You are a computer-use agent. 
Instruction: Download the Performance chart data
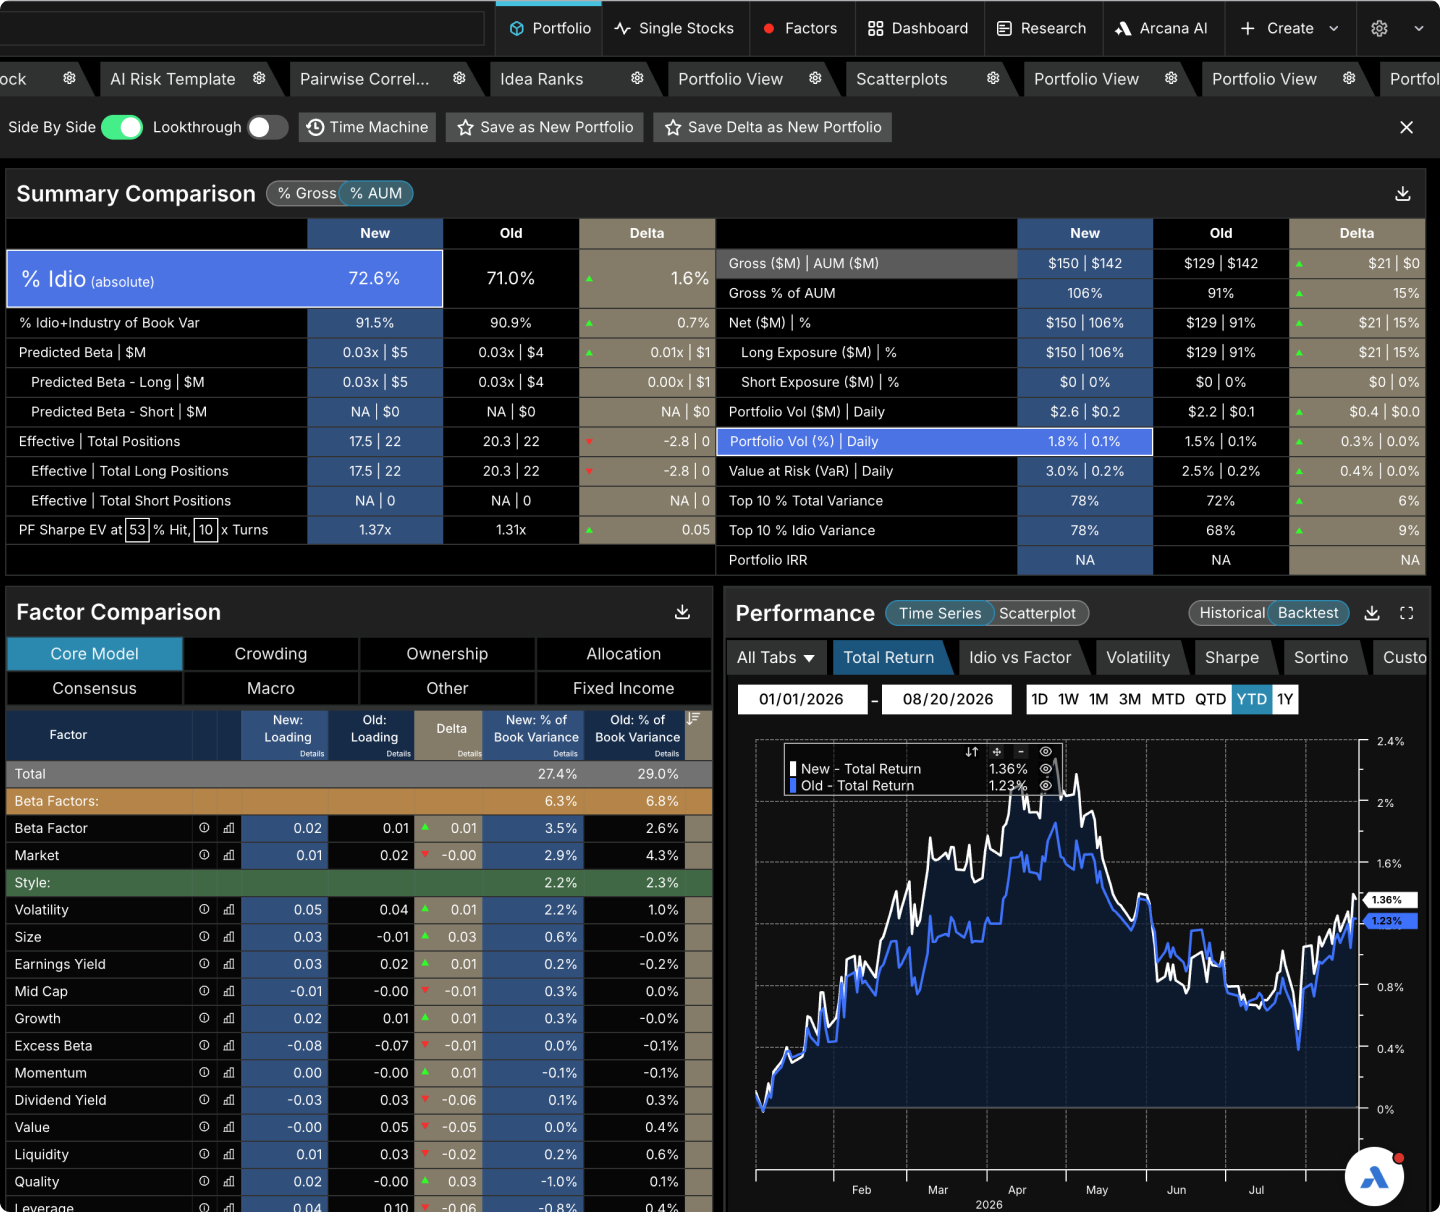coord(1372,613)
